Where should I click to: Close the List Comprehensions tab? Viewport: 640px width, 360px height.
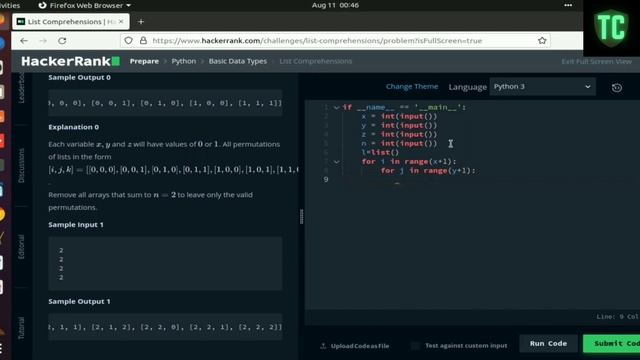coord(121,21)
